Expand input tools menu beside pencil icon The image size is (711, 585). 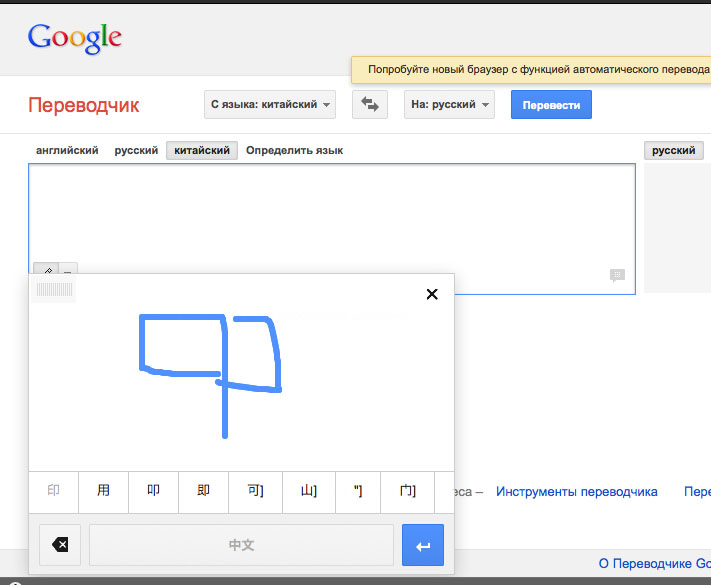pyautogui.click(x=68, y=270)
